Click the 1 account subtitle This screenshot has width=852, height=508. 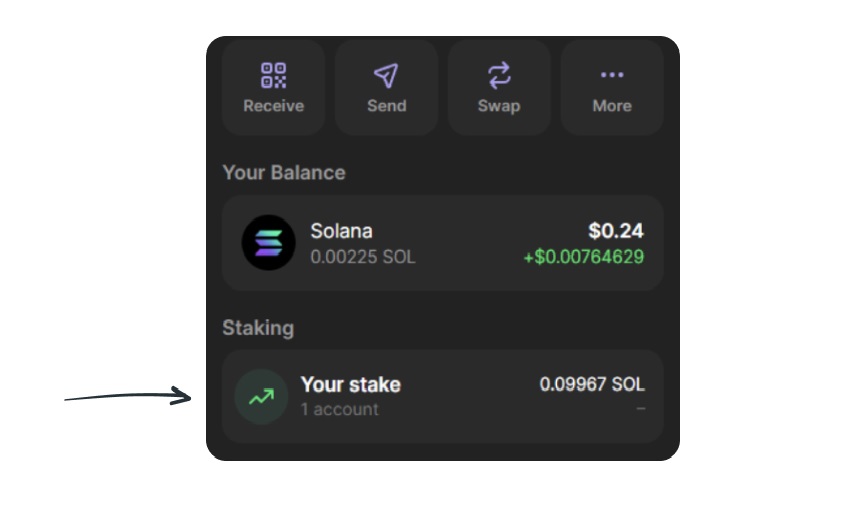coord(340,409)
